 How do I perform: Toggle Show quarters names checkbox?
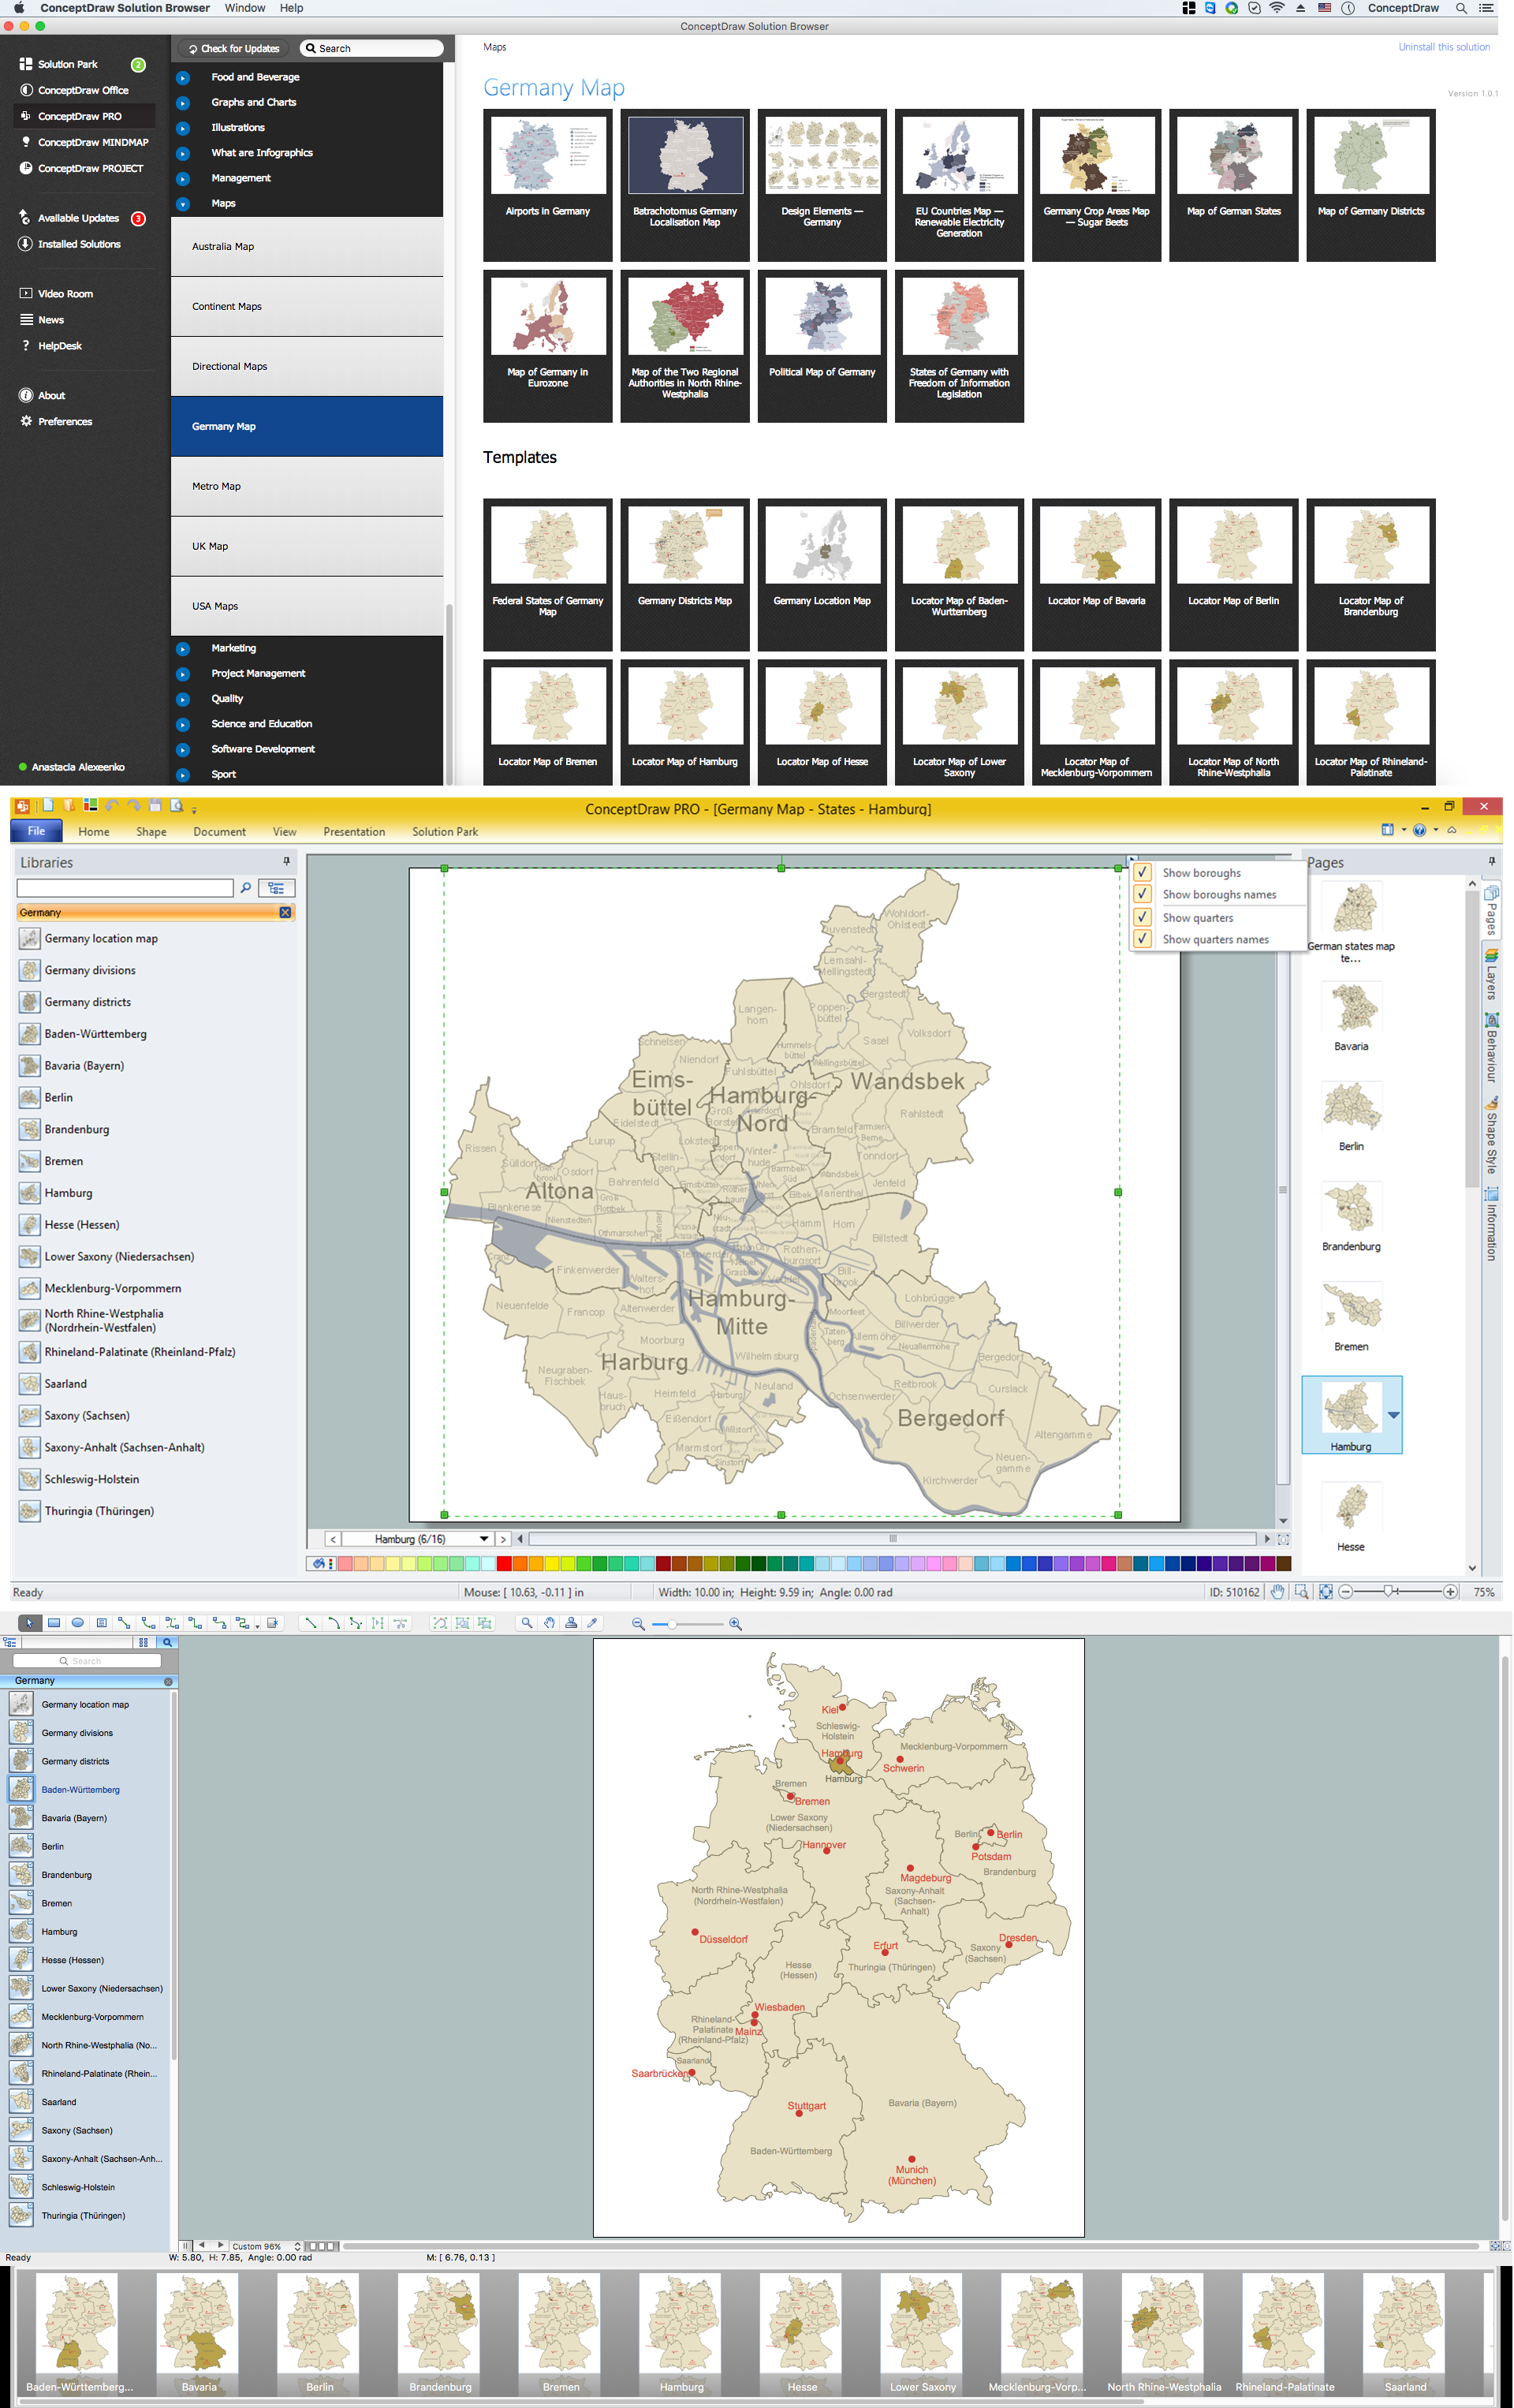tap(1142, 939)
